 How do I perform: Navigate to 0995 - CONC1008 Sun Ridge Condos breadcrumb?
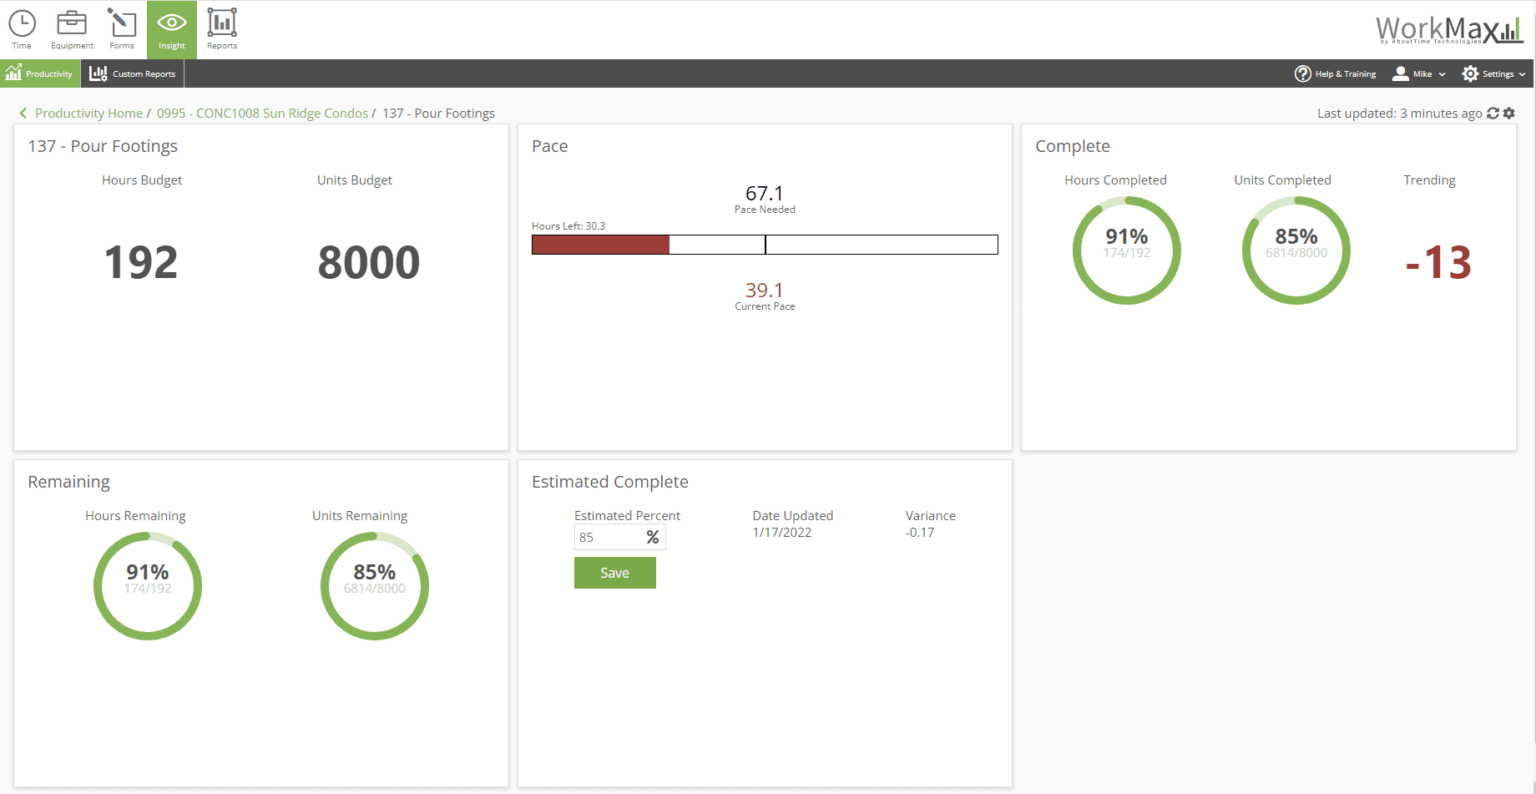pos(262,113)
